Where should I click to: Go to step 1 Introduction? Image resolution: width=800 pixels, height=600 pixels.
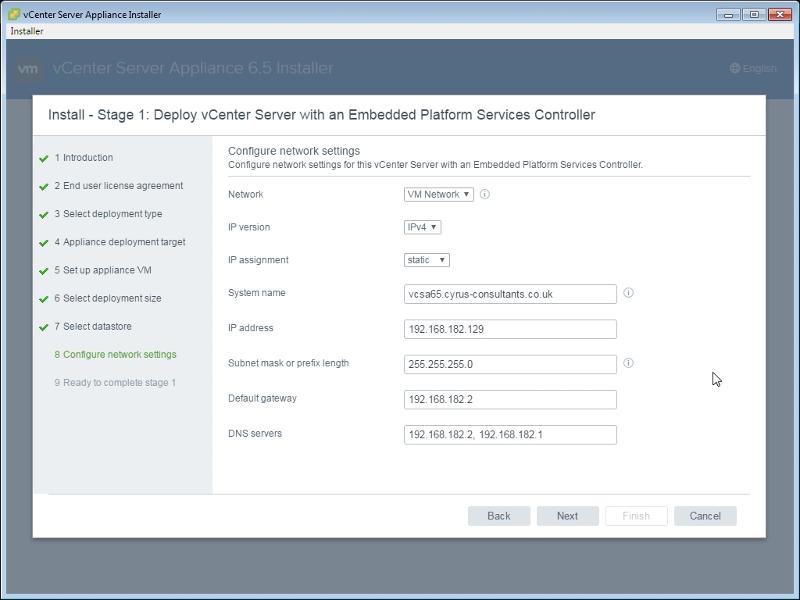tap(84, 158)
